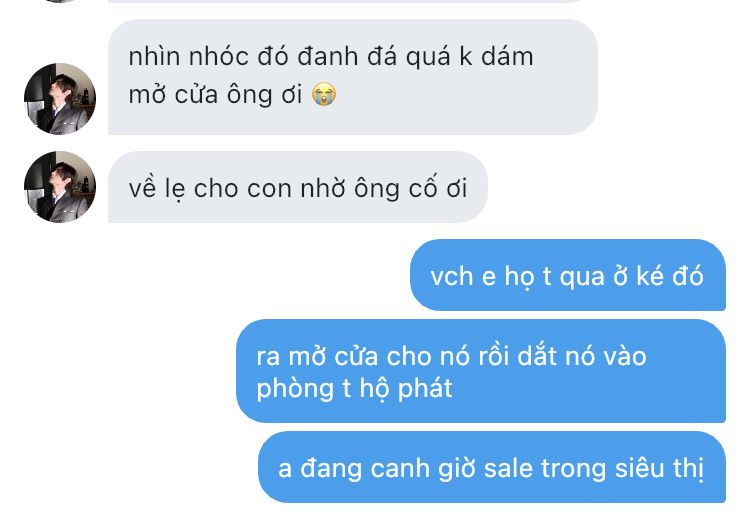
Task: Click the crying face emoji in the message
Action: click(x=324, y=94)
